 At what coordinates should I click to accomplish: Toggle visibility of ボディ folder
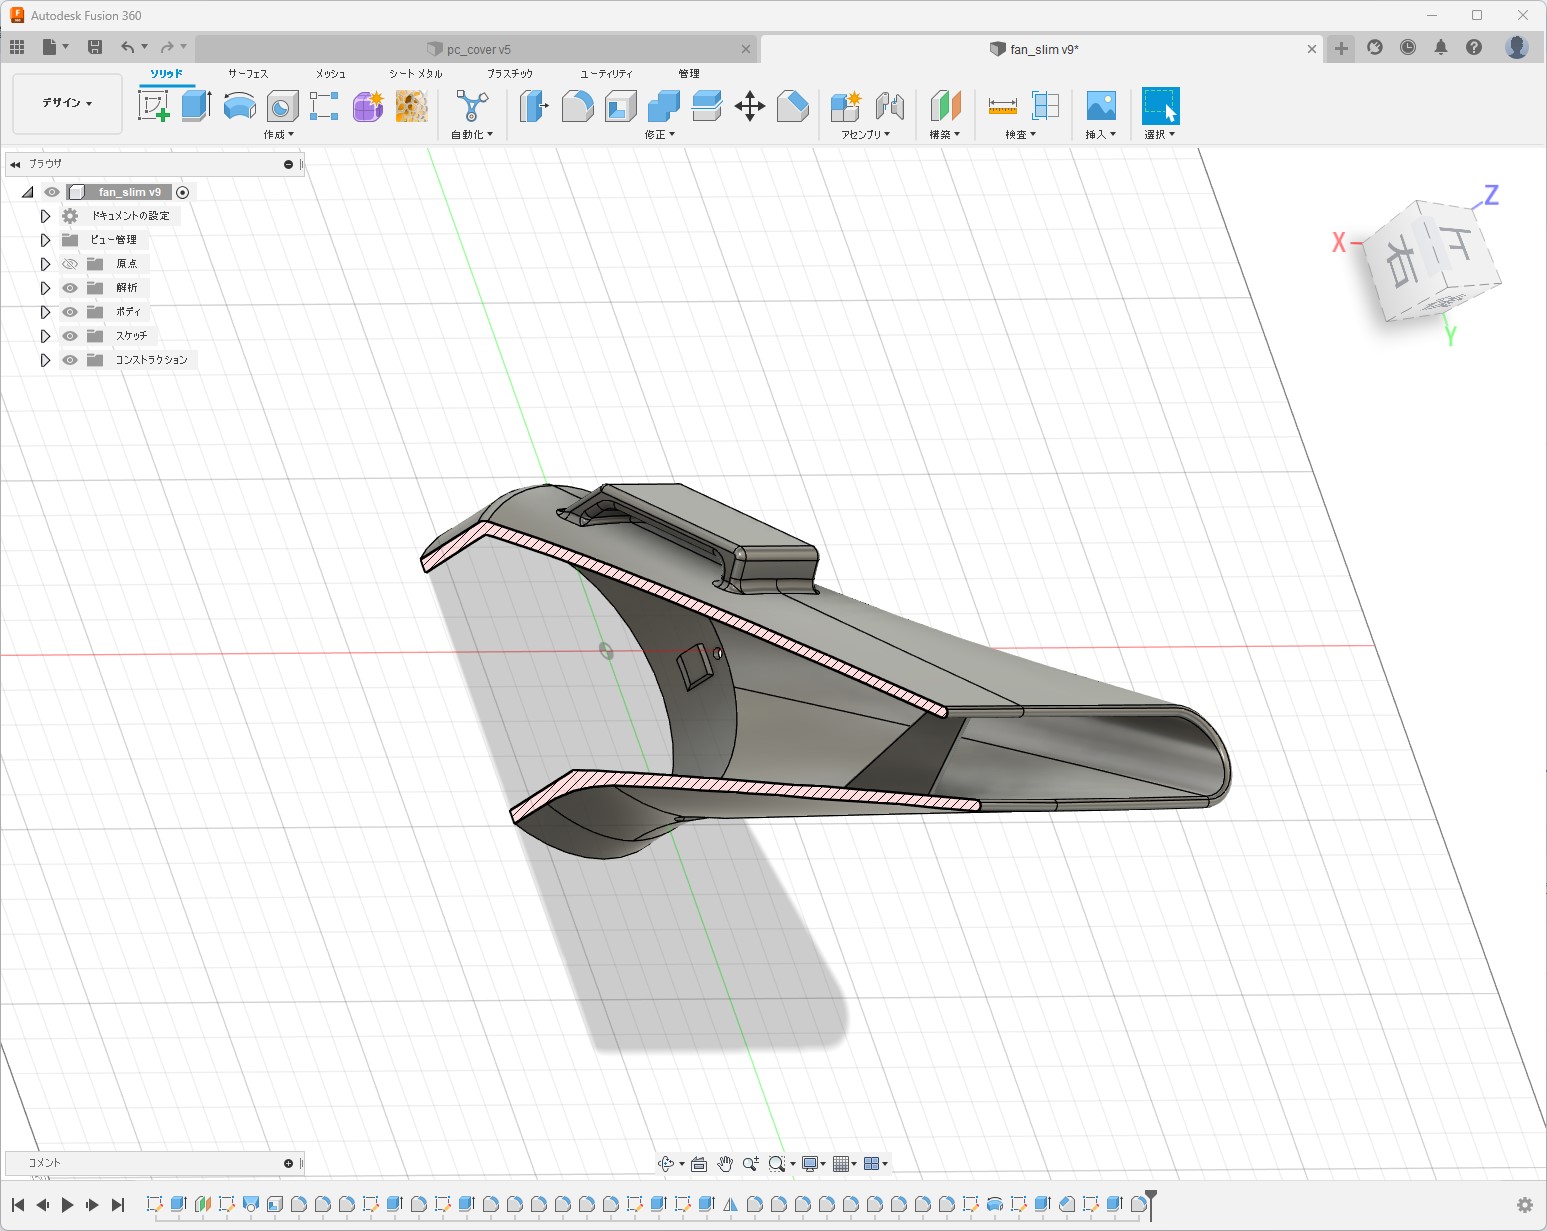pos(70,312)
